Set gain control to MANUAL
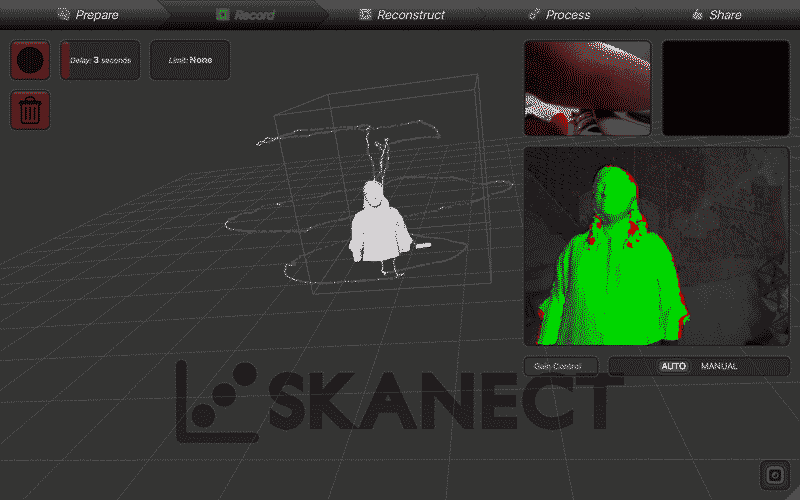This screenshot has height=500, width=800. (719, 366)
